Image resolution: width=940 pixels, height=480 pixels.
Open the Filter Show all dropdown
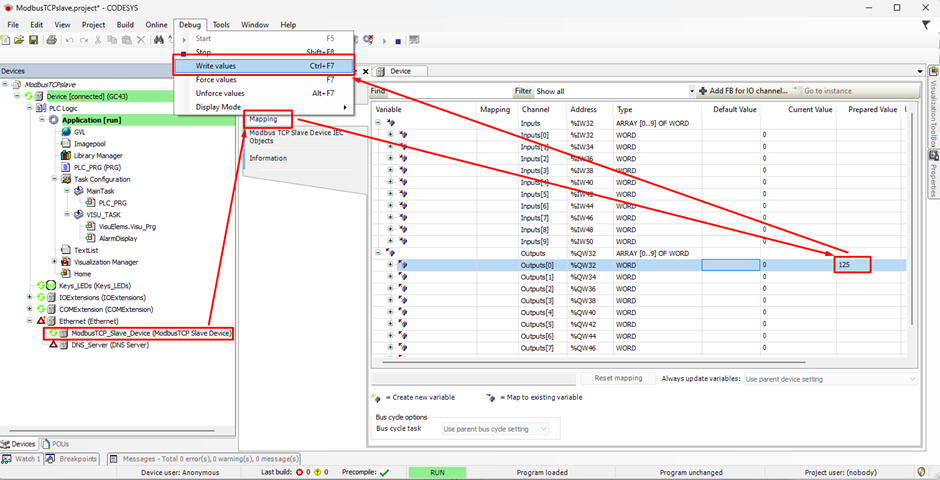pyautogui.click(x=692, y=91)
